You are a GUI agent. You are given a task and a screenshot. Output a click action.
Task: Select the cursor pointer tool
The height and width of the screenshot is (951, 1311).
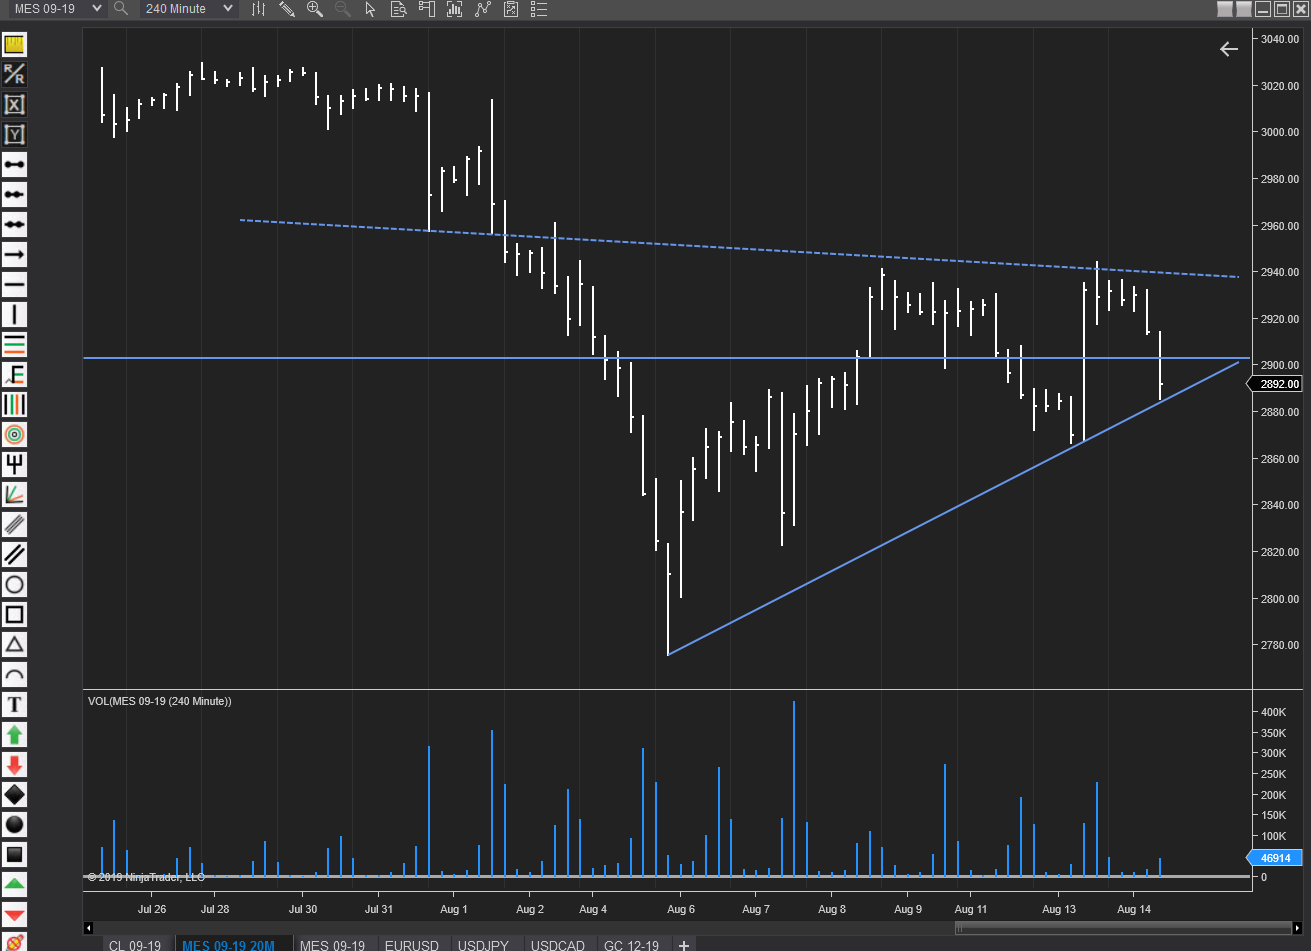coord(371,8)
